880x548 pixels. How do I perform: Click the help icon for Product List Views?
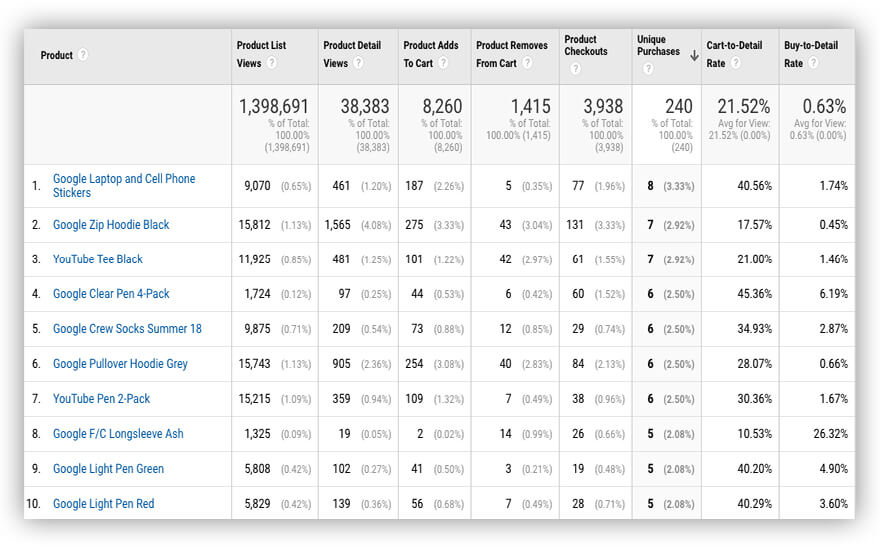[x=272, y=63]
